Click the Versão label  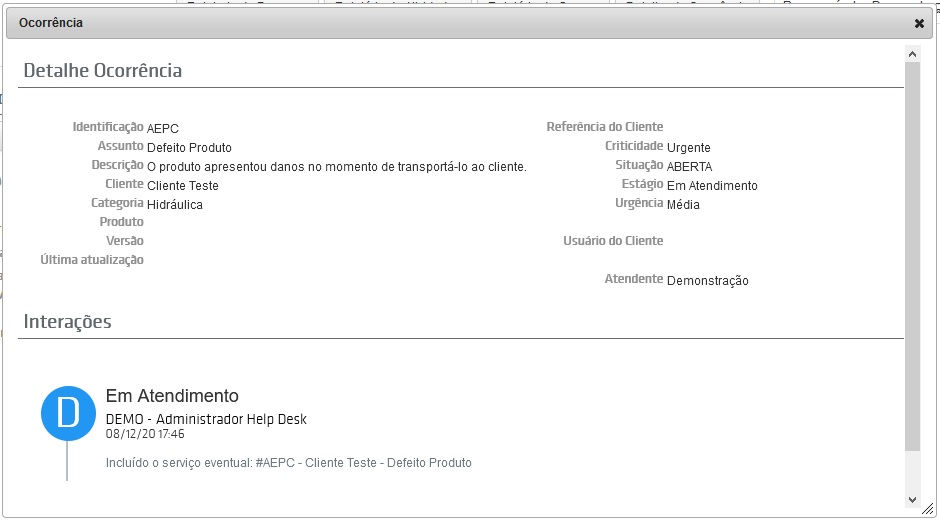click(x=125, y=241)
